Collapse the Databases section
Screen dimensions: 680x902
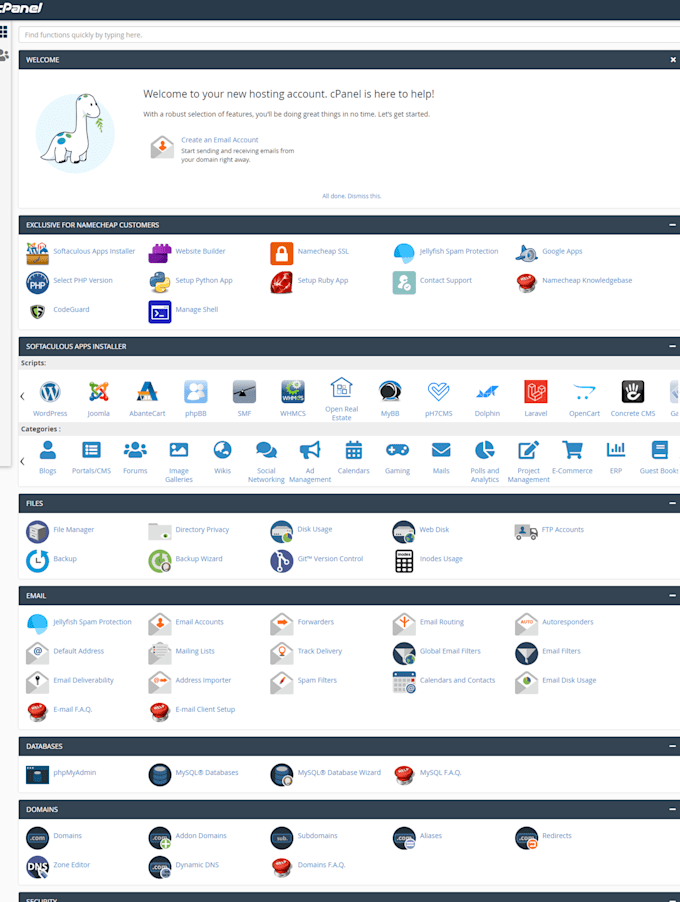tap(672, 746)
